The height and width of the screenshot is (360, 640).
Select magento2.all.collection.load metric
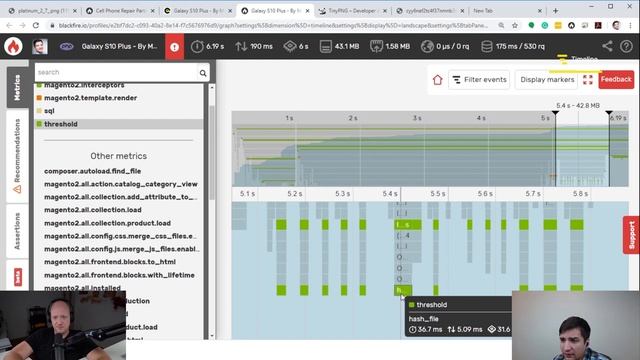click(x=93, y=210)
